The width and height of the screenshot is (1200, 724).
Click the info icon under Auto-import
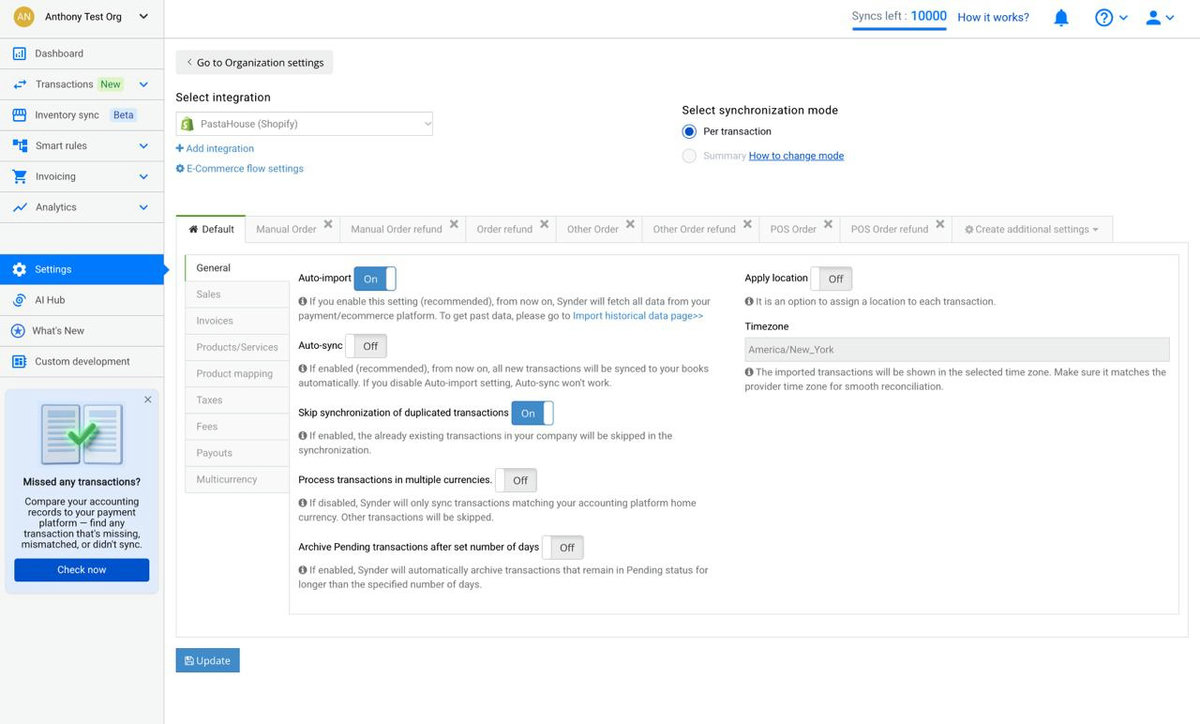pyautogui.click(x=303, y=301)
